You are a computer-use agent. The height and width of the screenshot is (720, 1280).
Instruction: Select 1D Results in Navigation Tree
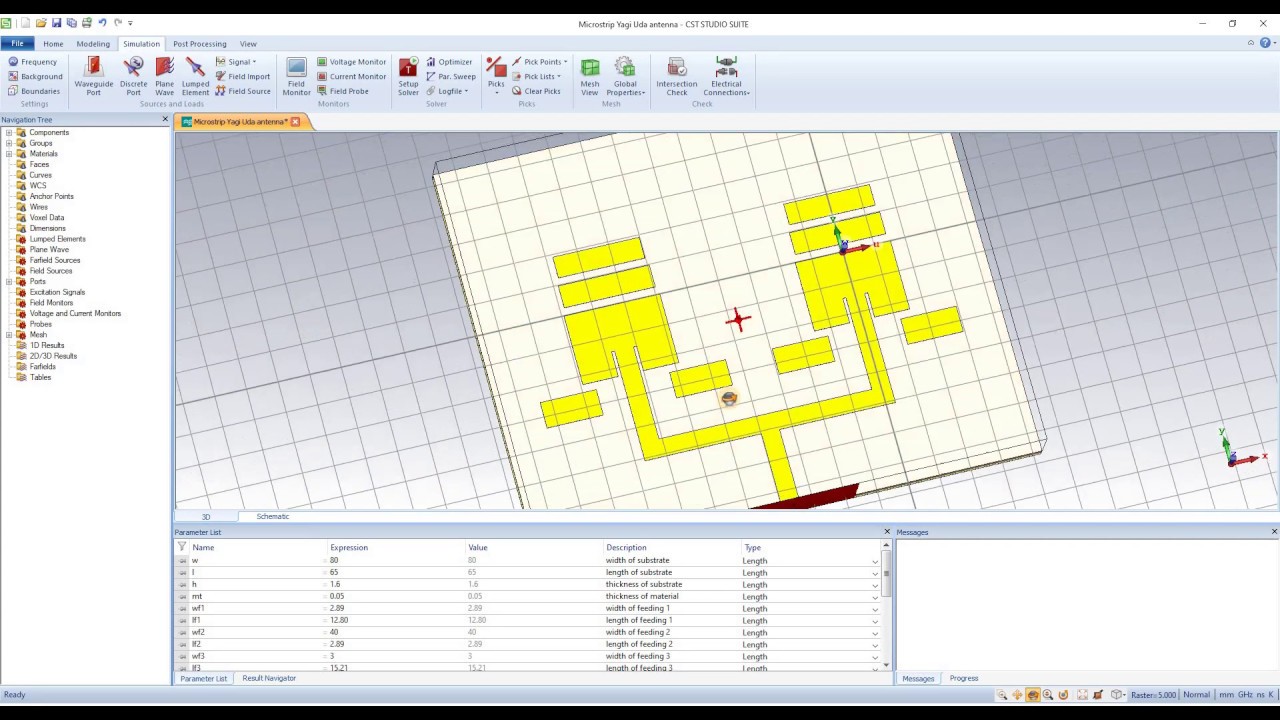pyautogui.click(x=47, y=345)
